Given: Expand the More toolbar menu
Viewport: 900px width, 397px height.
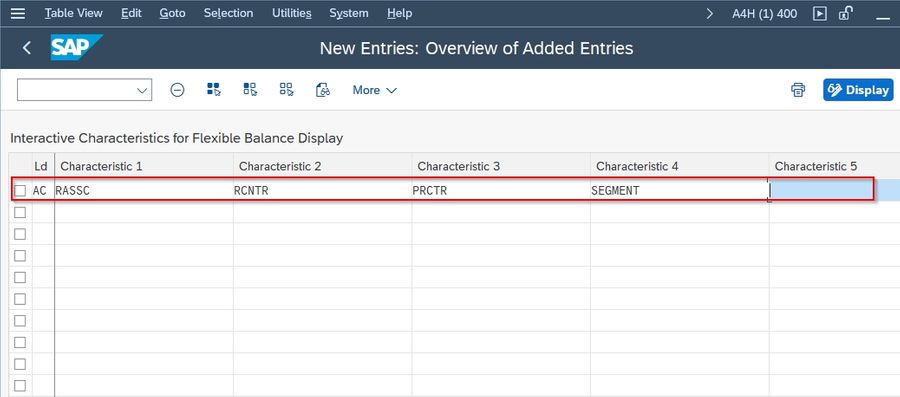Looking at the screenshot, I should point(375,90).
